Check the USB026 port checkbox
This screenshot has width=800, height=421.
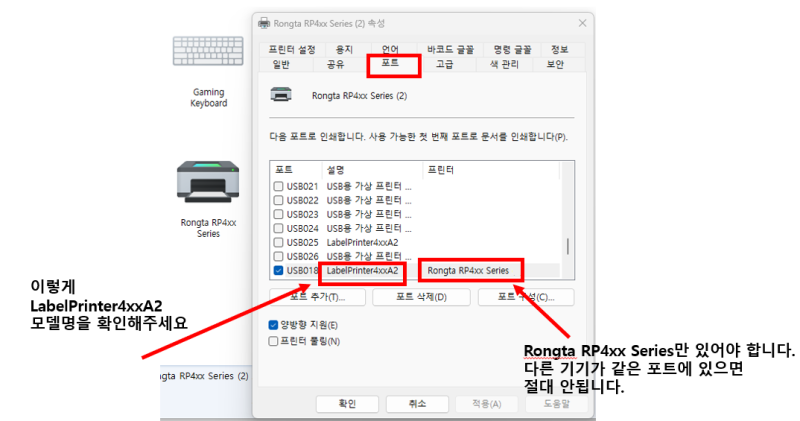[278, 256]
